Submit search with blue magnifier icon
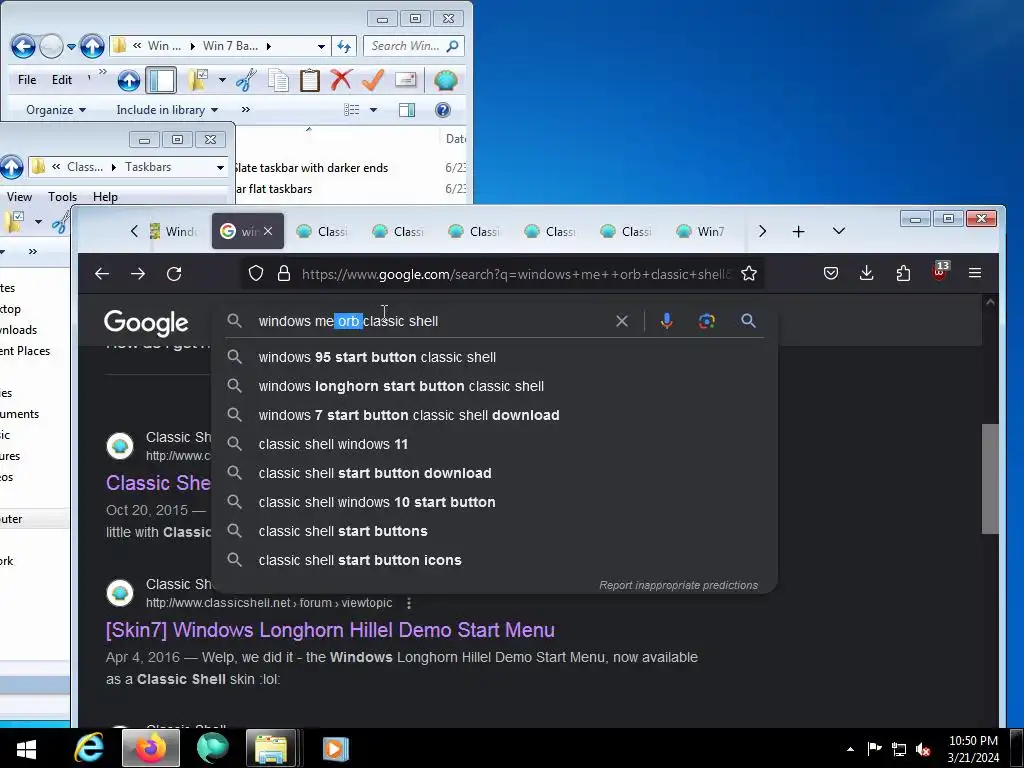 [x=748, y=321]
